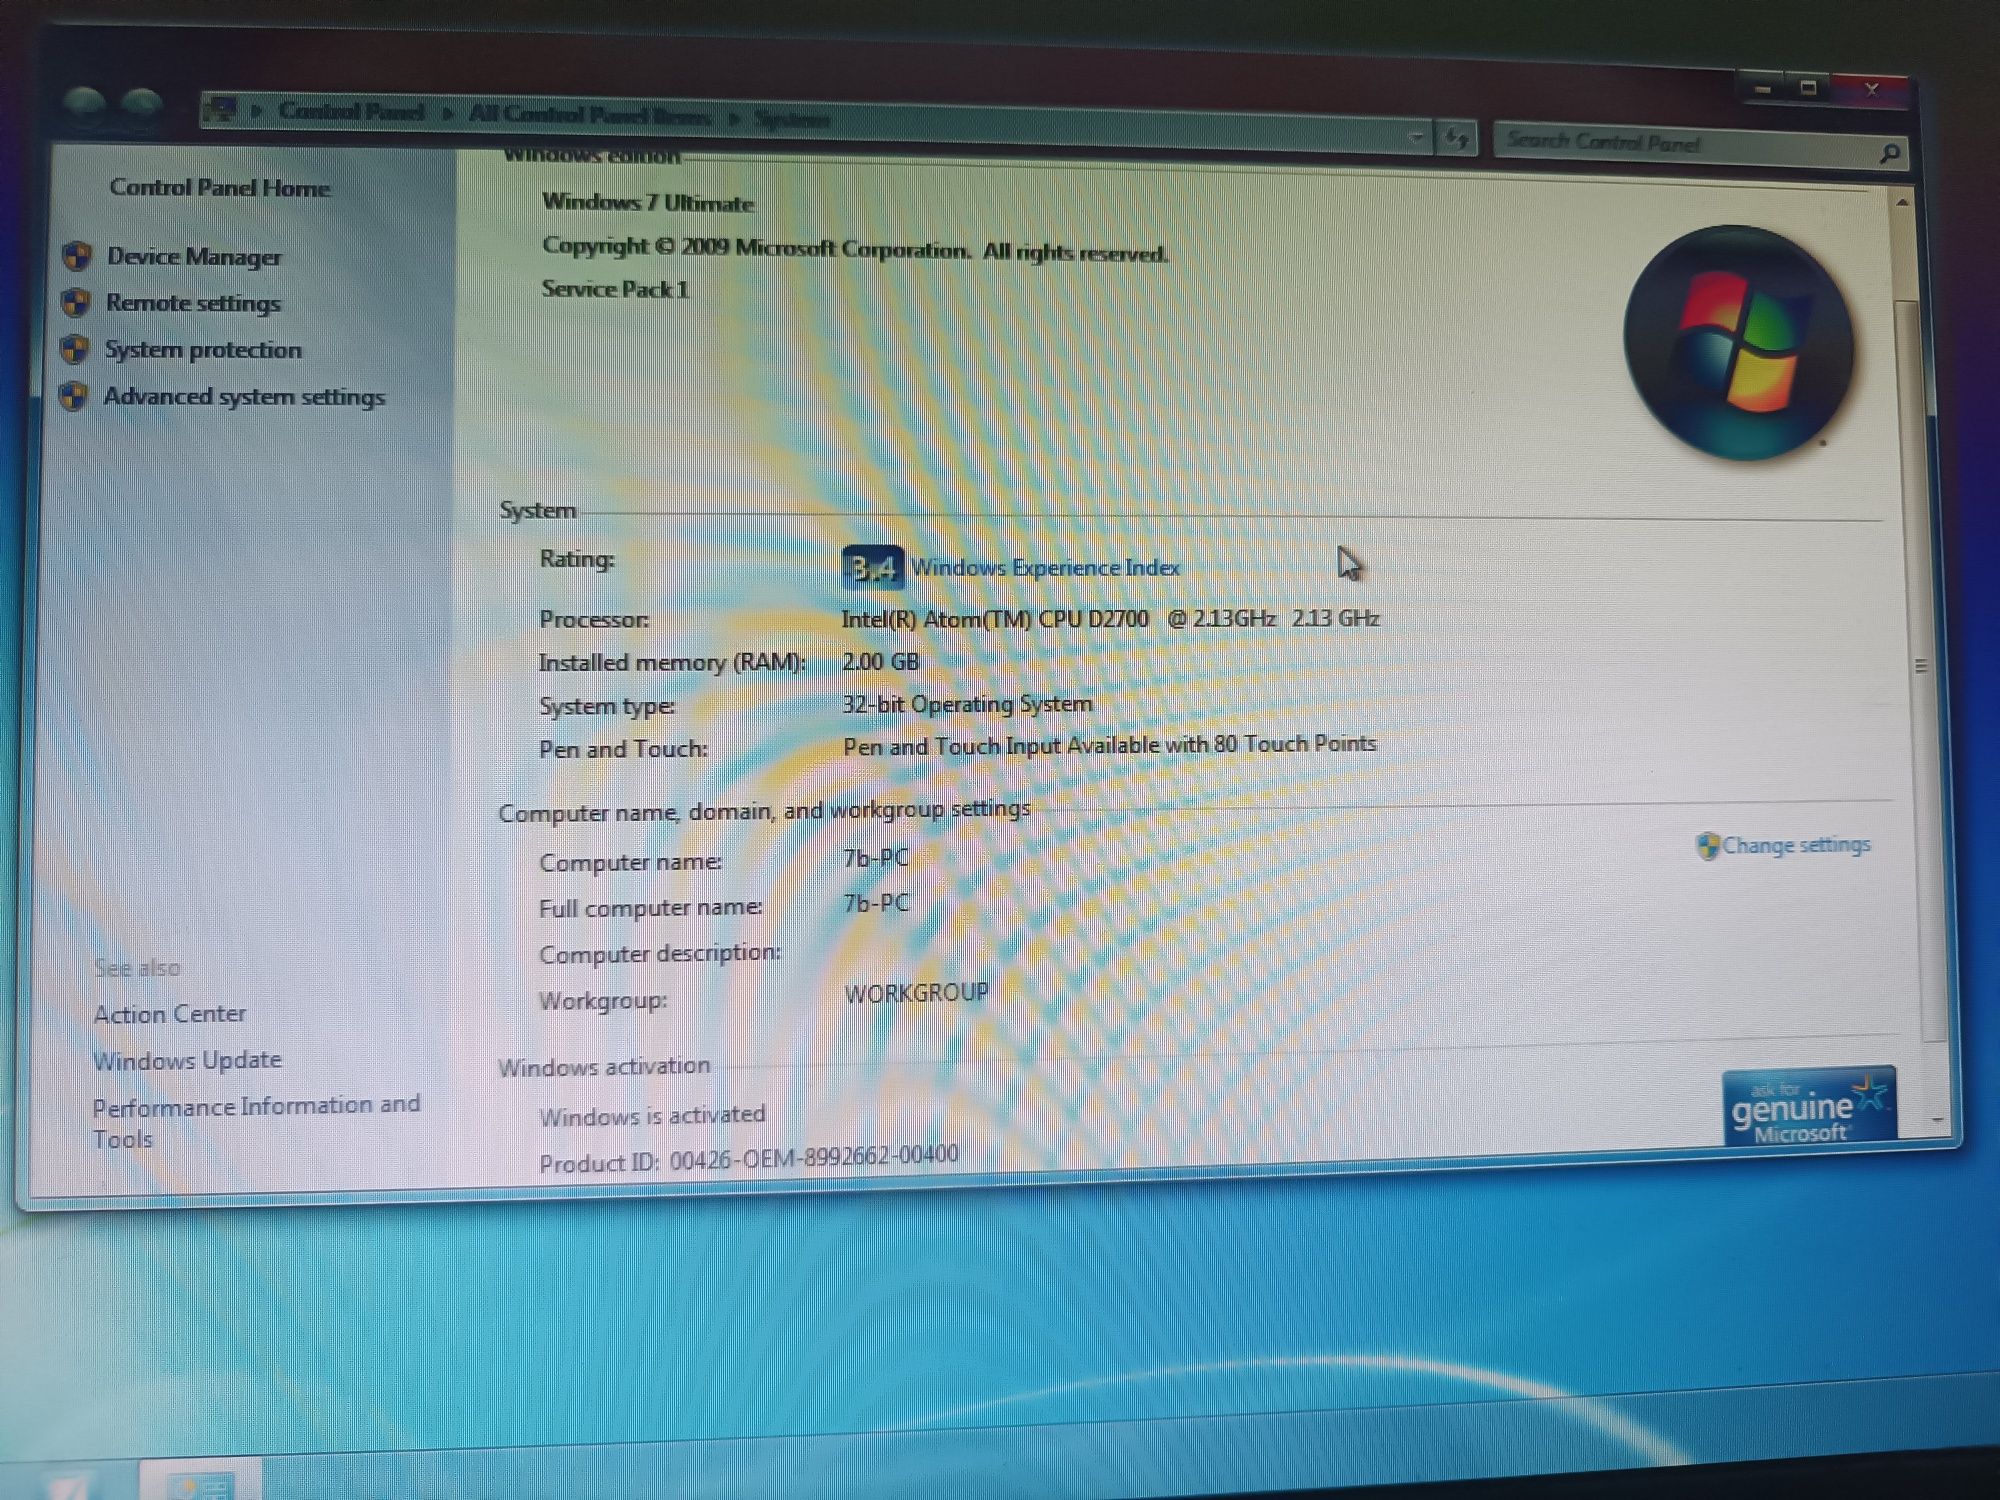Image resolution: width=2000 pixels, height=1500 pixels.
Task: Open the Windows Experience Index link
Action: pyautogui.click(x=1045, y=568)
